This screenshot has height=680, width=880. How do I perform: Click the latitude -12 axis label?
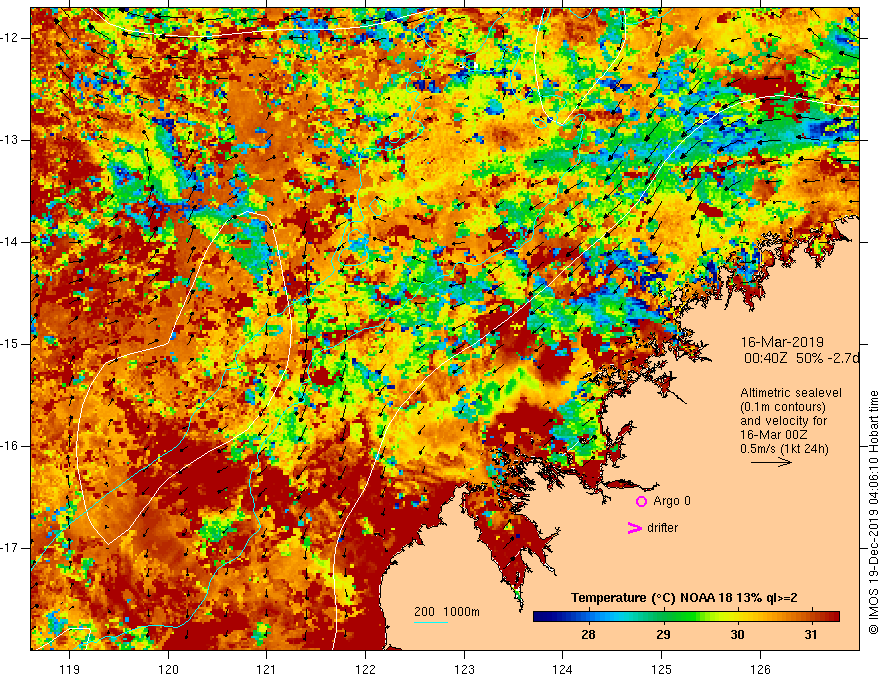11,38
